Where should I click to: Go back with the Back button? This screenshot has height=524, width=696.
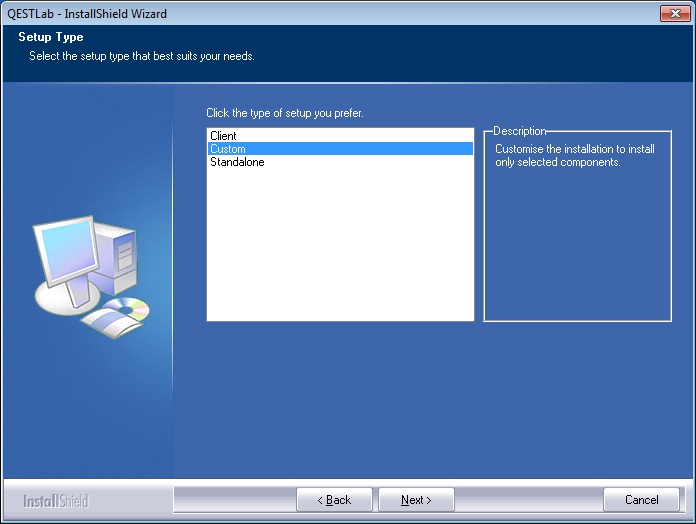click(334, 500)
